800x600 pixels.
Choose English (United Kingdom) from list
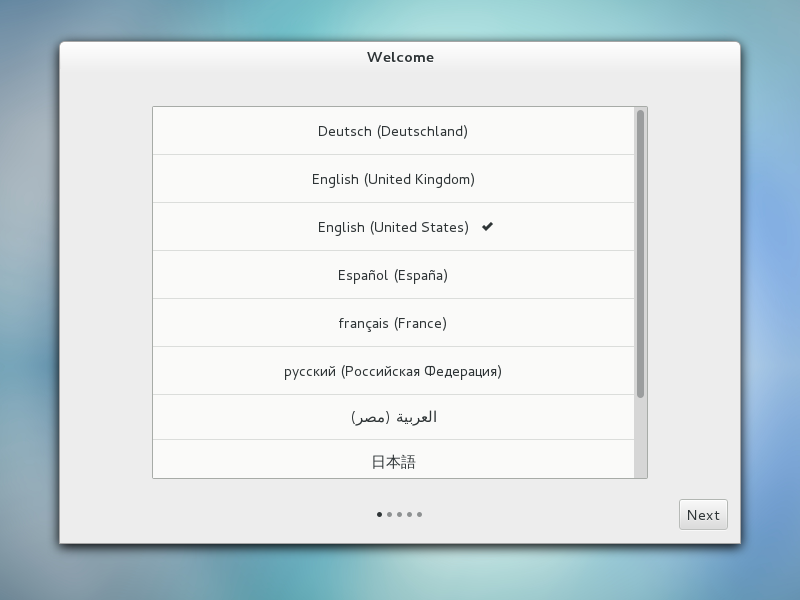[x=393, y=179]
